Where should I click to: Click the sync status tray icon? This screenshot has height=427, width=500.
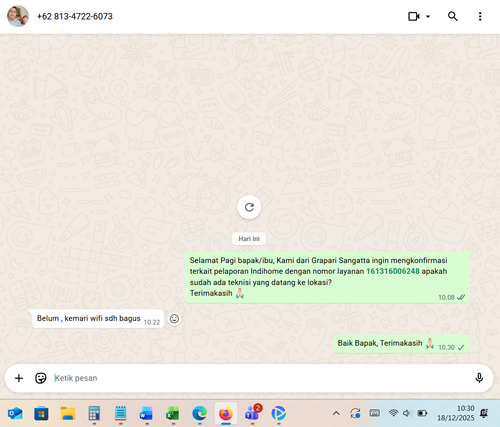[x=355, y=413]
